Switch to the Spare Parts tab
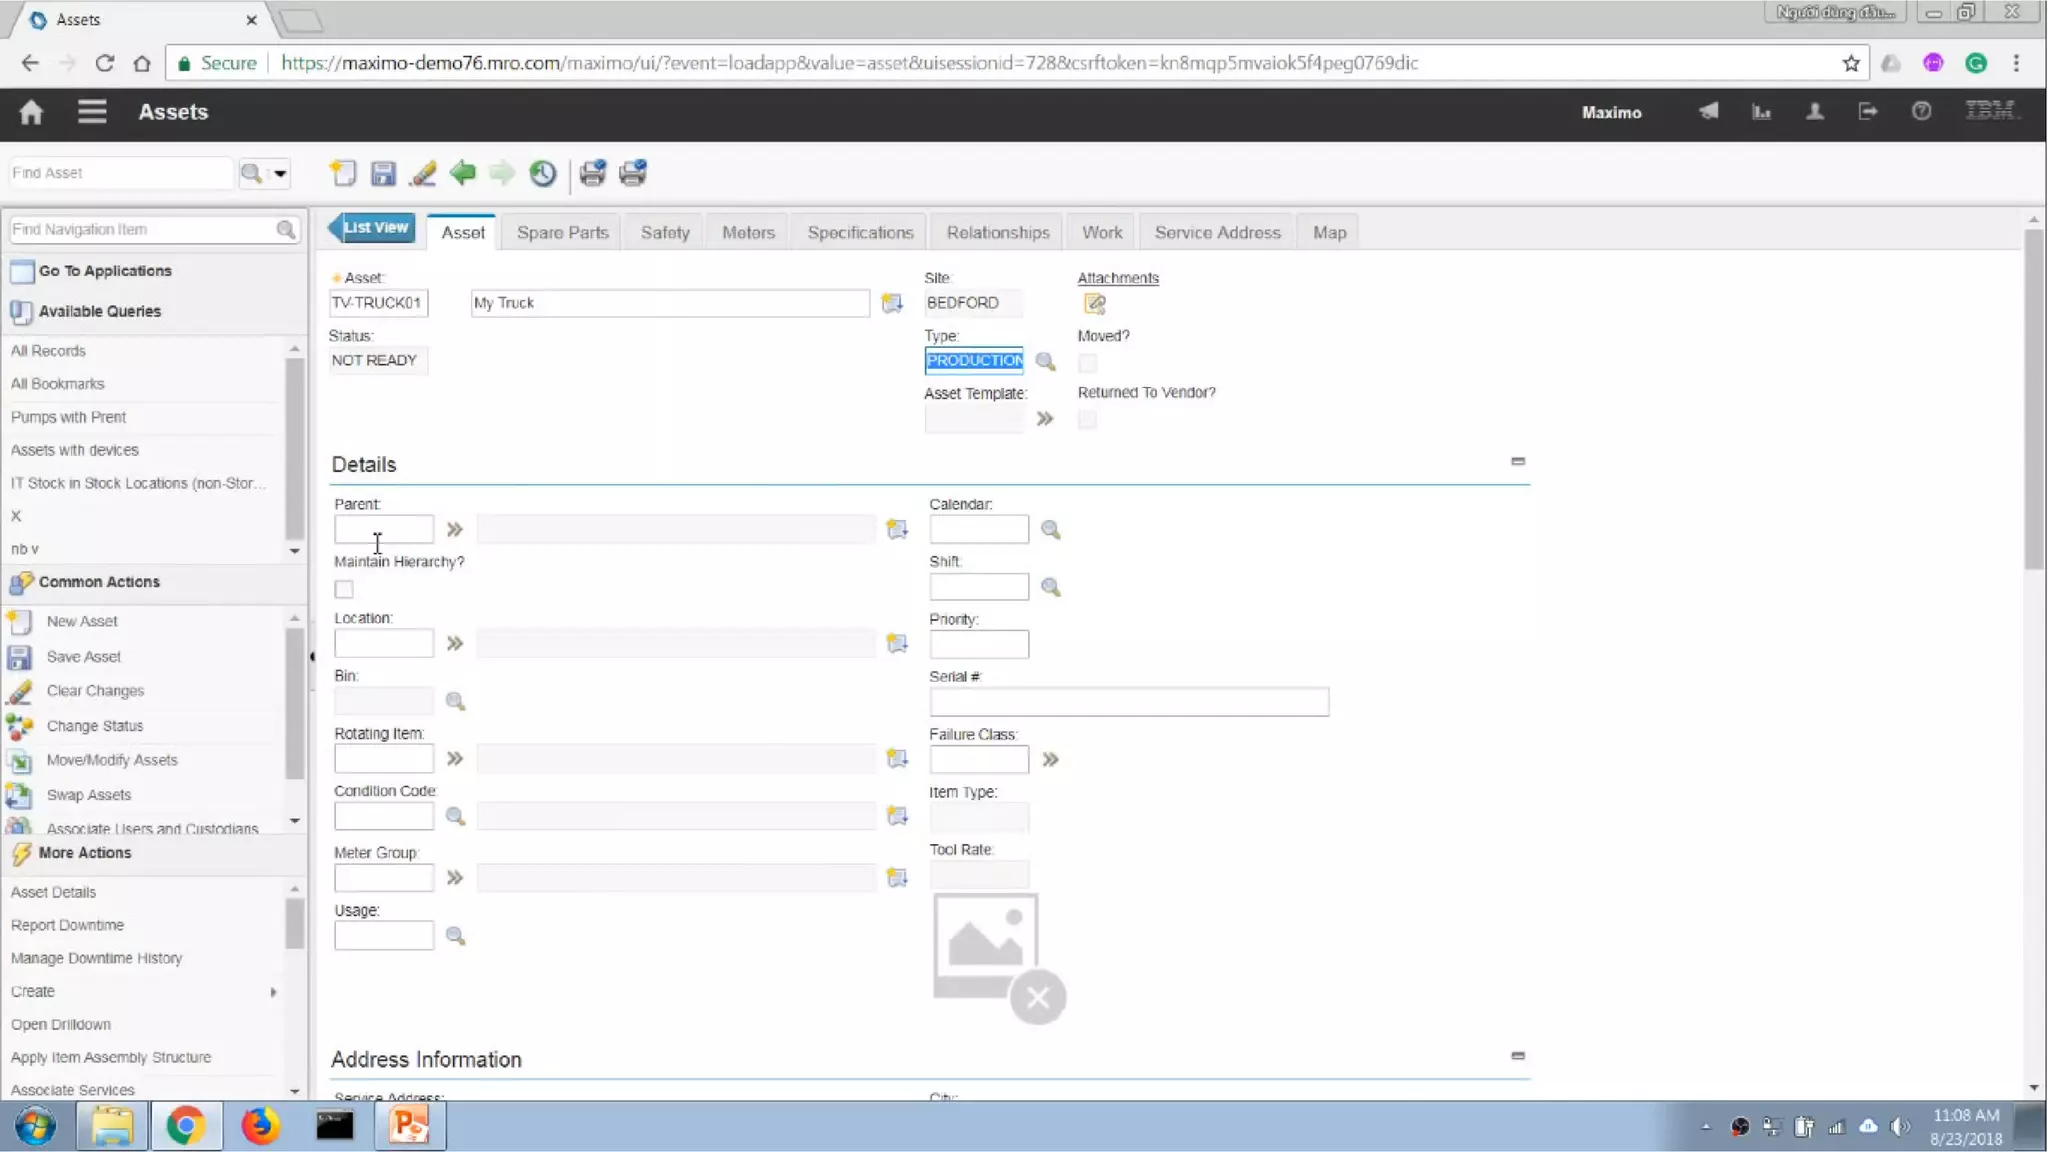Screen dimensions: 2048x1152 [562, 232]
